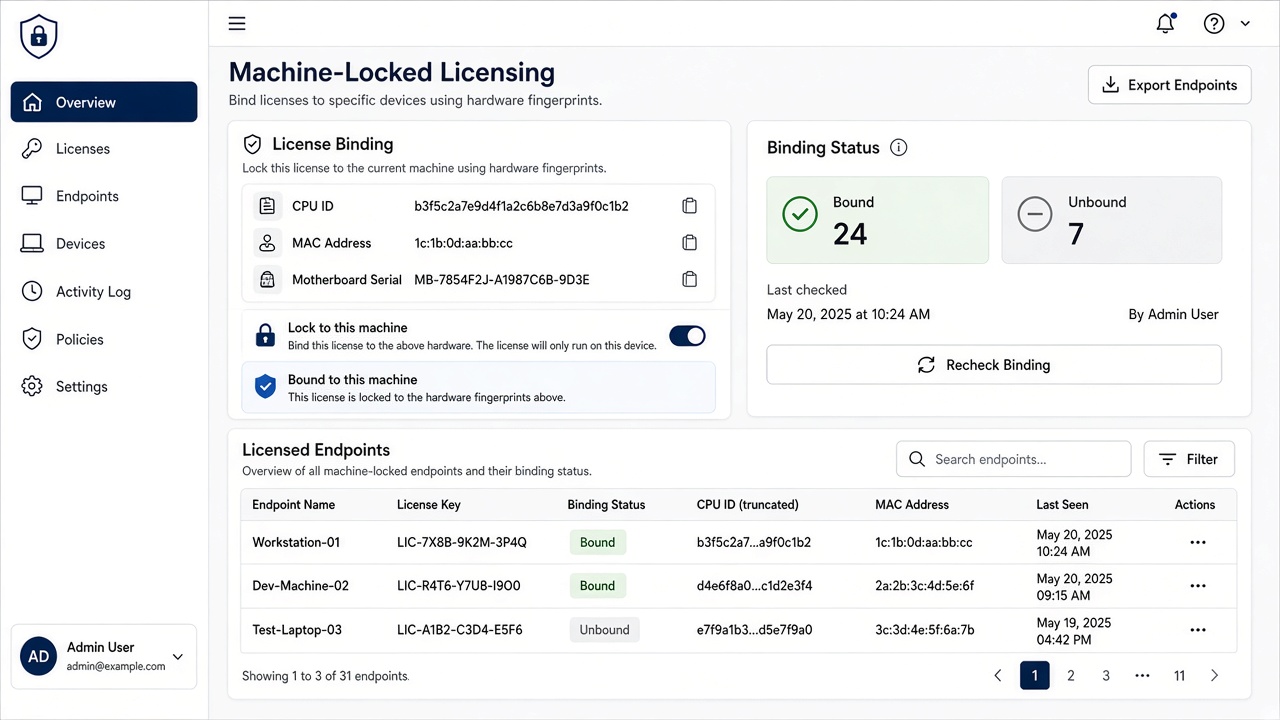Open the Devices sidebar item
Viewport: 1280px width, 720px height.
(104, 244)
